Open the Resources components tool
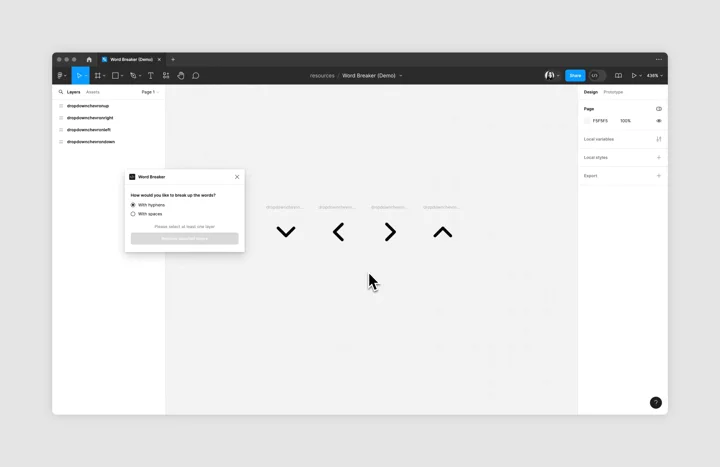720x467 pixels. click(x=166, y=76)
